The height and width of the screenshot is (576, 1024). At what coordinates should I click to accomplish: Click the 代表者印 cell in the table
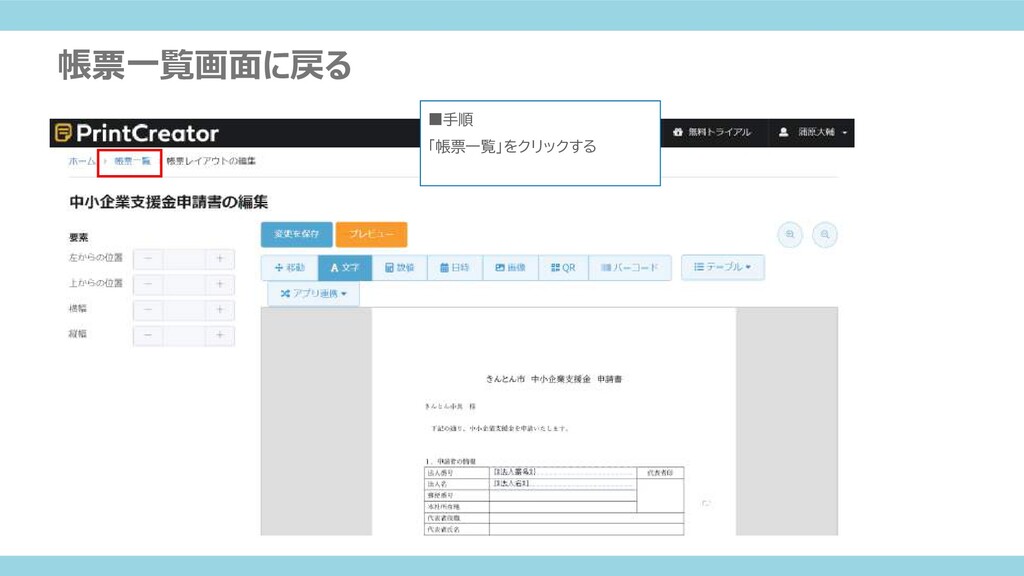[660, 472]
